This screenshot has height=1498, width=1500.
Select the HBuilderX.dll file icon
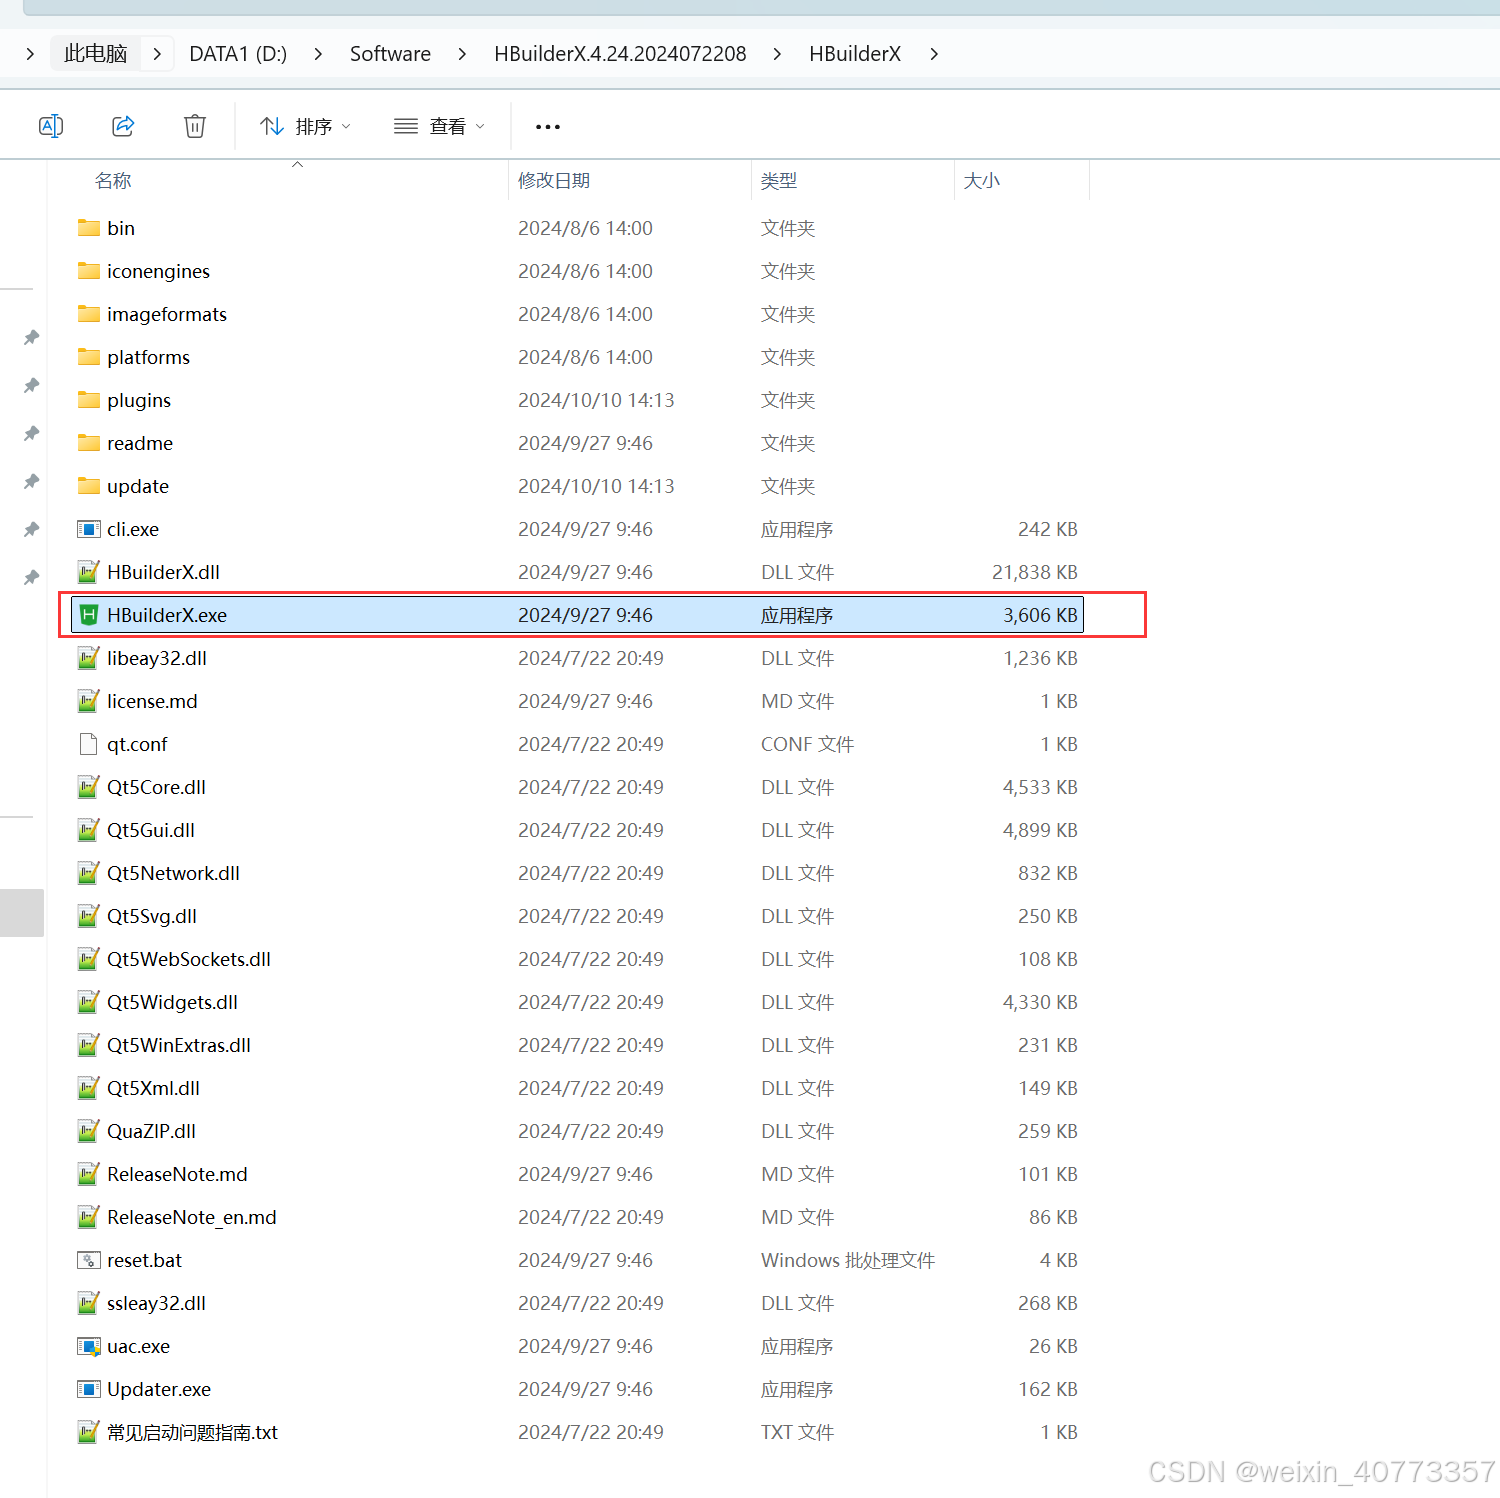pyautogui.click(x=89, y=572)
